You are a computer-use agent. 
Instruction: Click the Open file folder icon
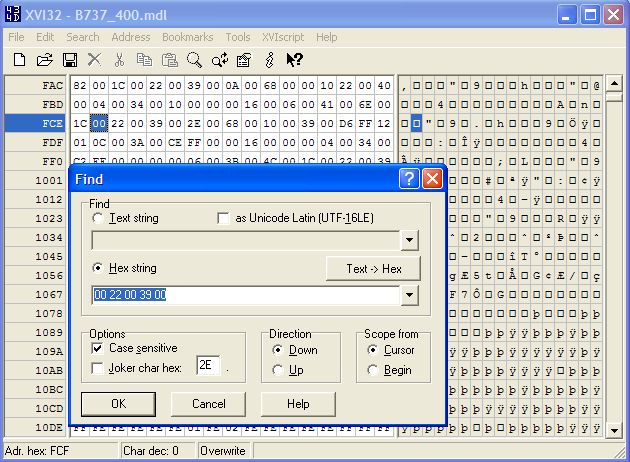[44, 60]
